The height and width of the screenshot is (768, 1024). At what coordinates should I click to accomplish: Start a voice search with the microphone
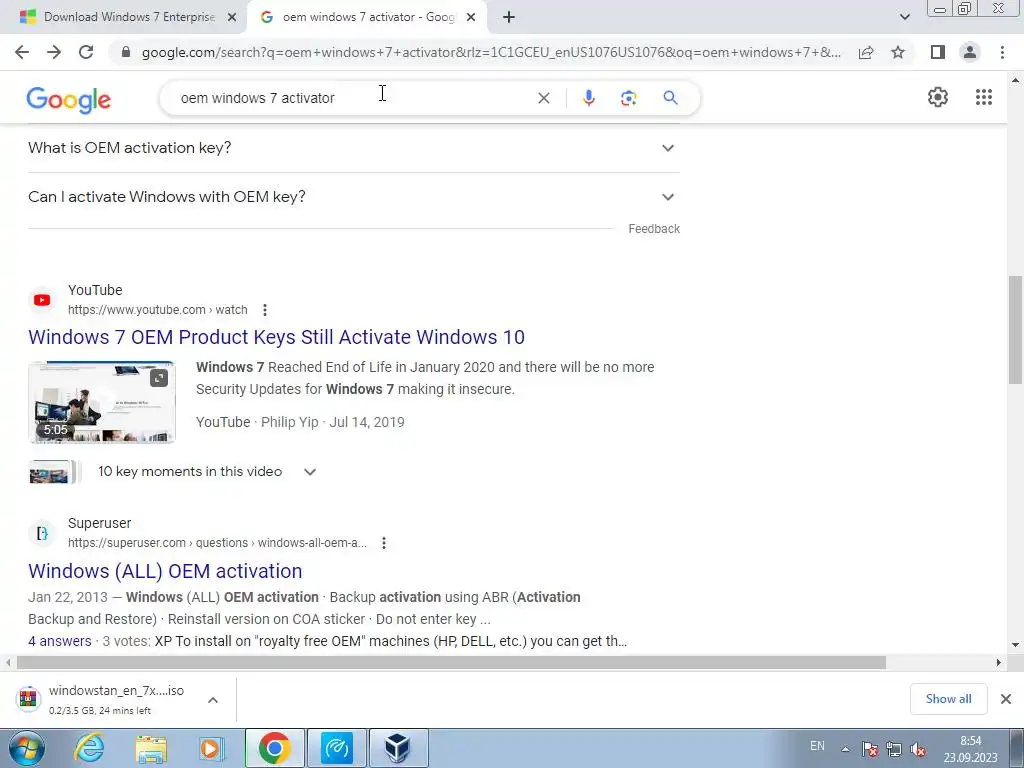coord(588,98)
